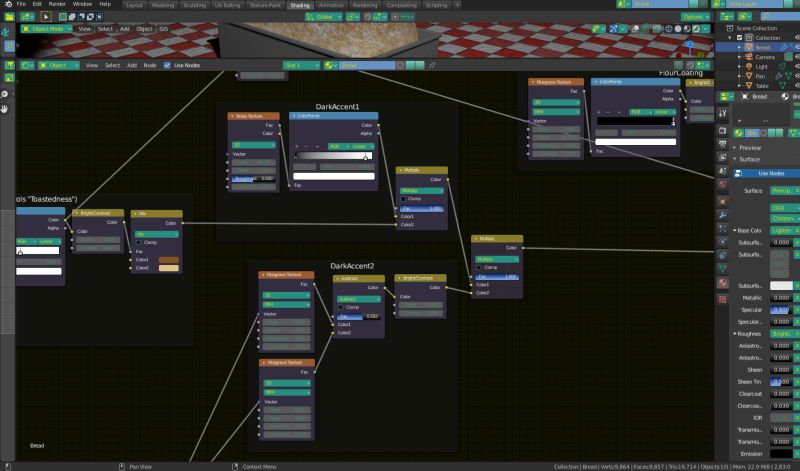800x471 pixels.
Task: Open Linear interpolation dropdown on DarkAccent1 ColorRamp
Action: point(363,147)
